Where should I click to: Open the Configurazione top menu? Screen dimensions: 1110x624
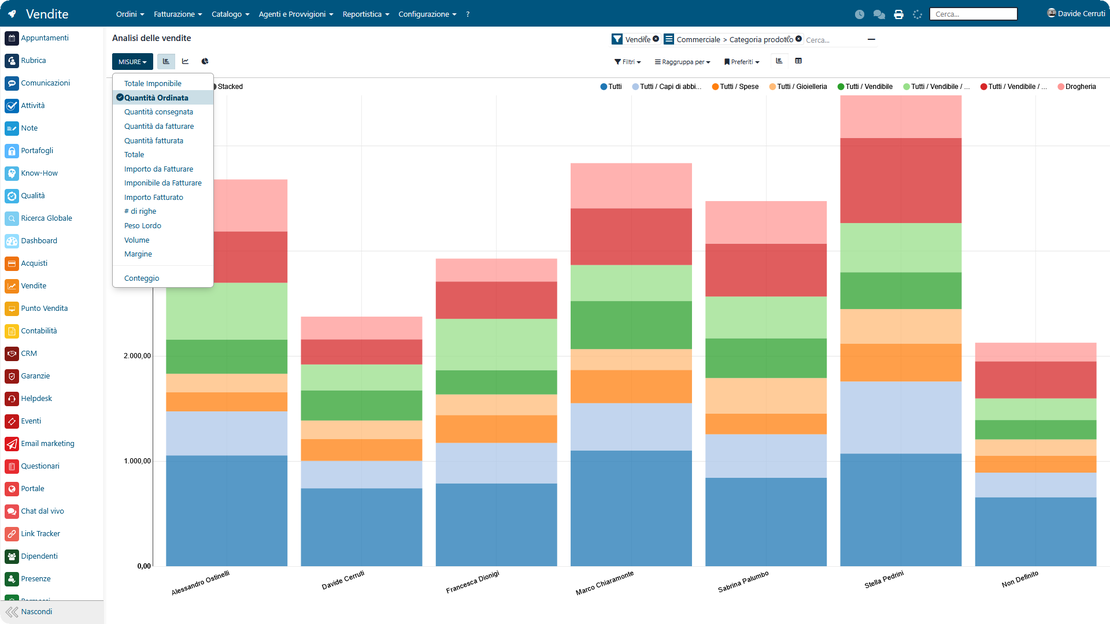427,14
